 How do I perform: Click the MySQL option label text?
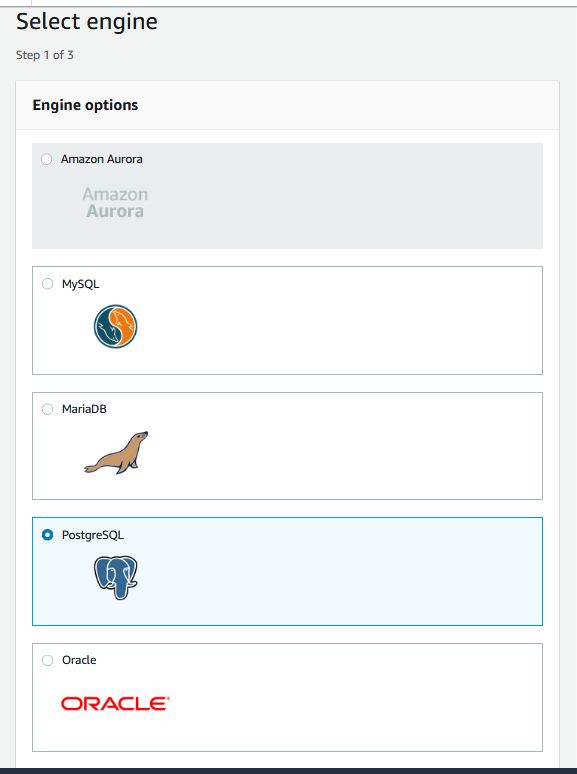click(80, 284)
